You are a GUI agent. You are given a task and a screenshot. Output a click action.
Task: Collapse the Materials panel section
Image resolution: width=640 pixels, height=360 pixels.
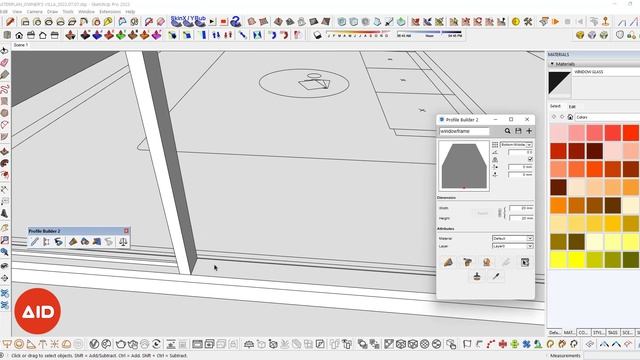coord(552,64)
